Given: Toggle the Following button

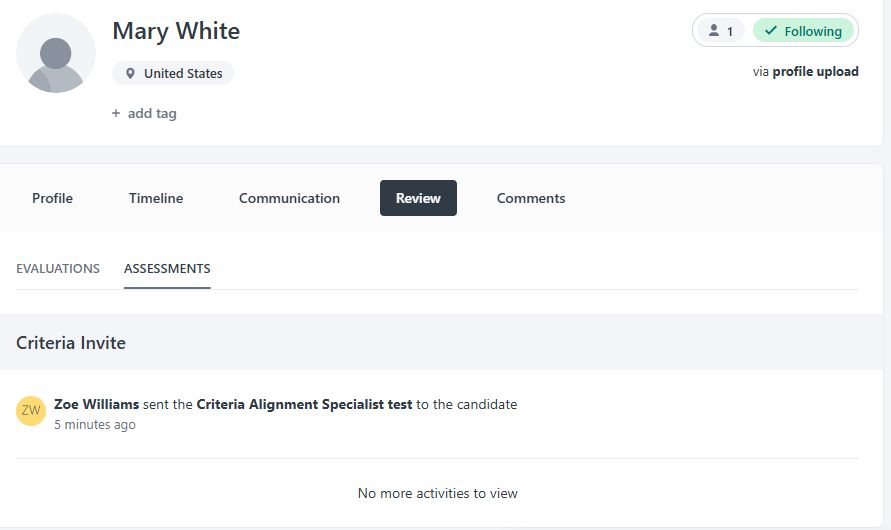Looking at the screenshot, I should coord(803,31).
